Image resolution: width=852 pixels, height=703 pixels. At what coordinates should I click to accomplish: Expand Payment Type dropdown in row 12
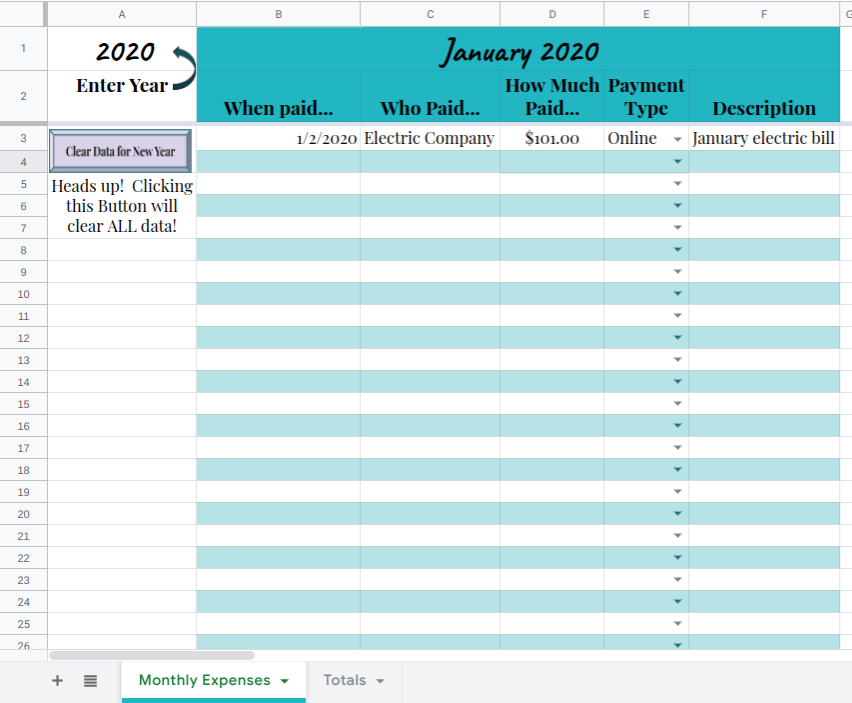(677, 337)
